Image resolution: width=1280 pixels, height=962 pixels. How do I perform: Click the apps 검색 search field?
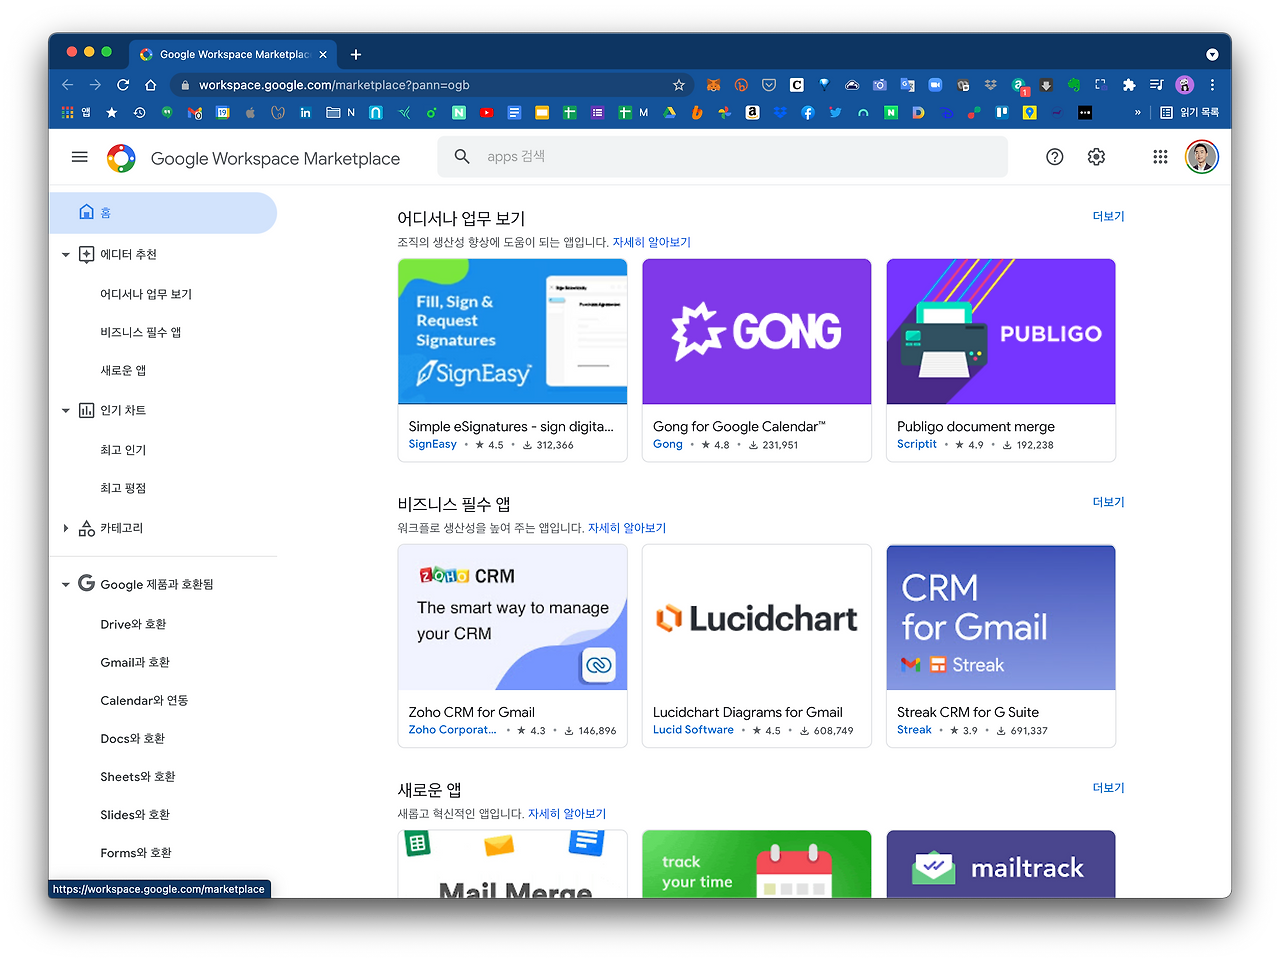click(722, 157)
